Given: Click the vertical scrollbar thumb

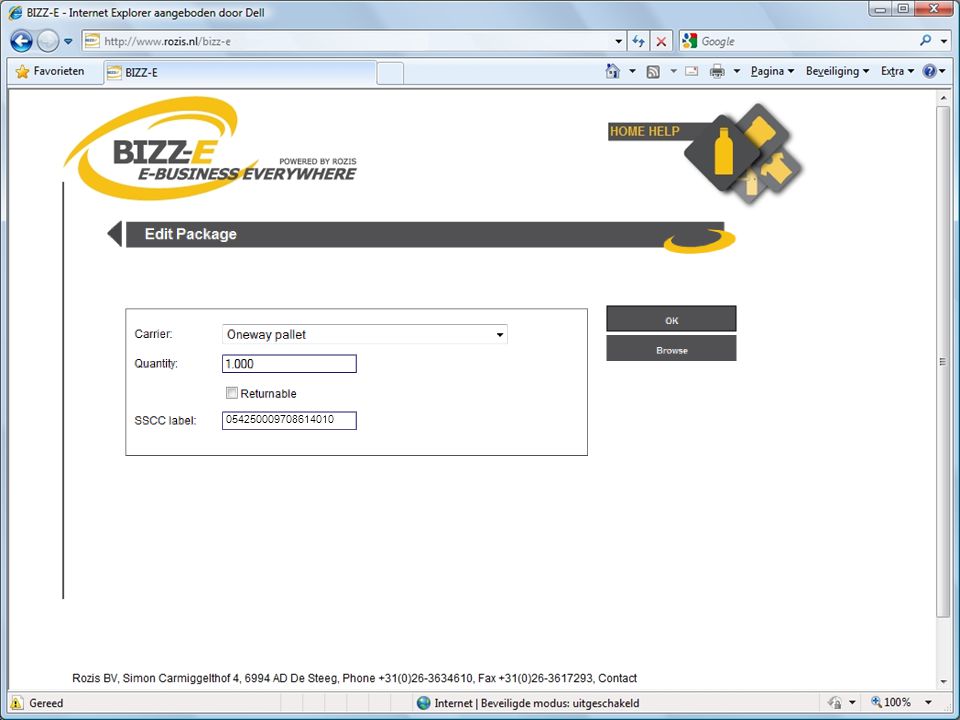Looking at the screenshot, I should tap(943, 362).
